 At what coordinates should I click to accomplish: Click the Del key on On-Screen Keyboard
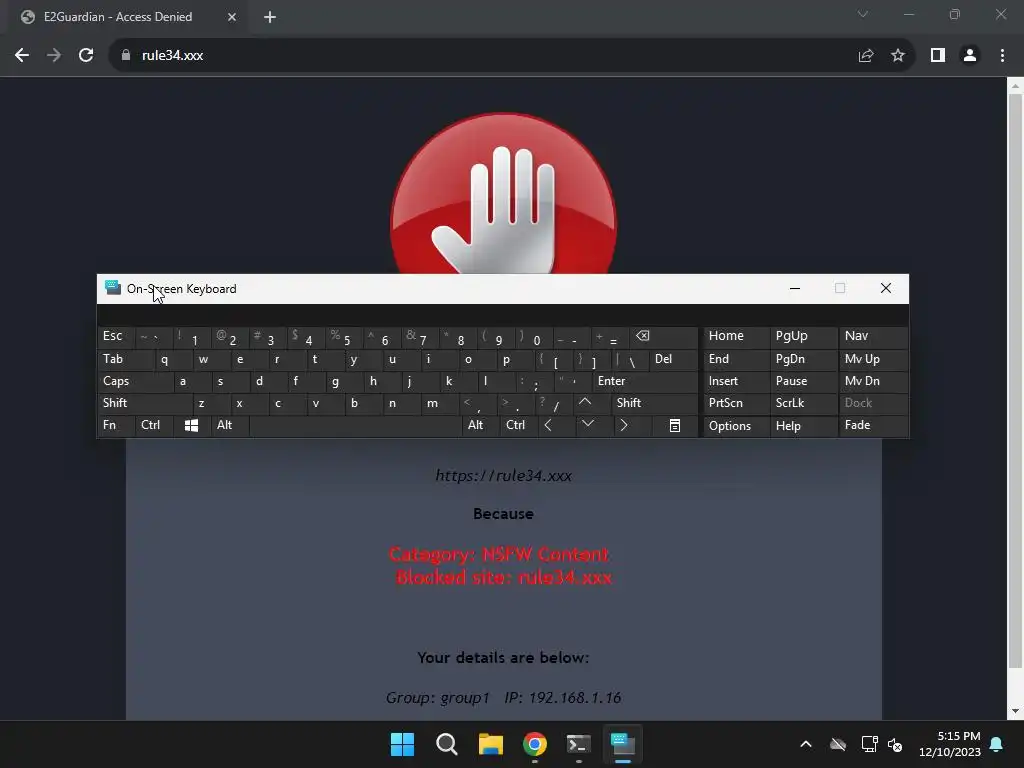coord(673,359)
